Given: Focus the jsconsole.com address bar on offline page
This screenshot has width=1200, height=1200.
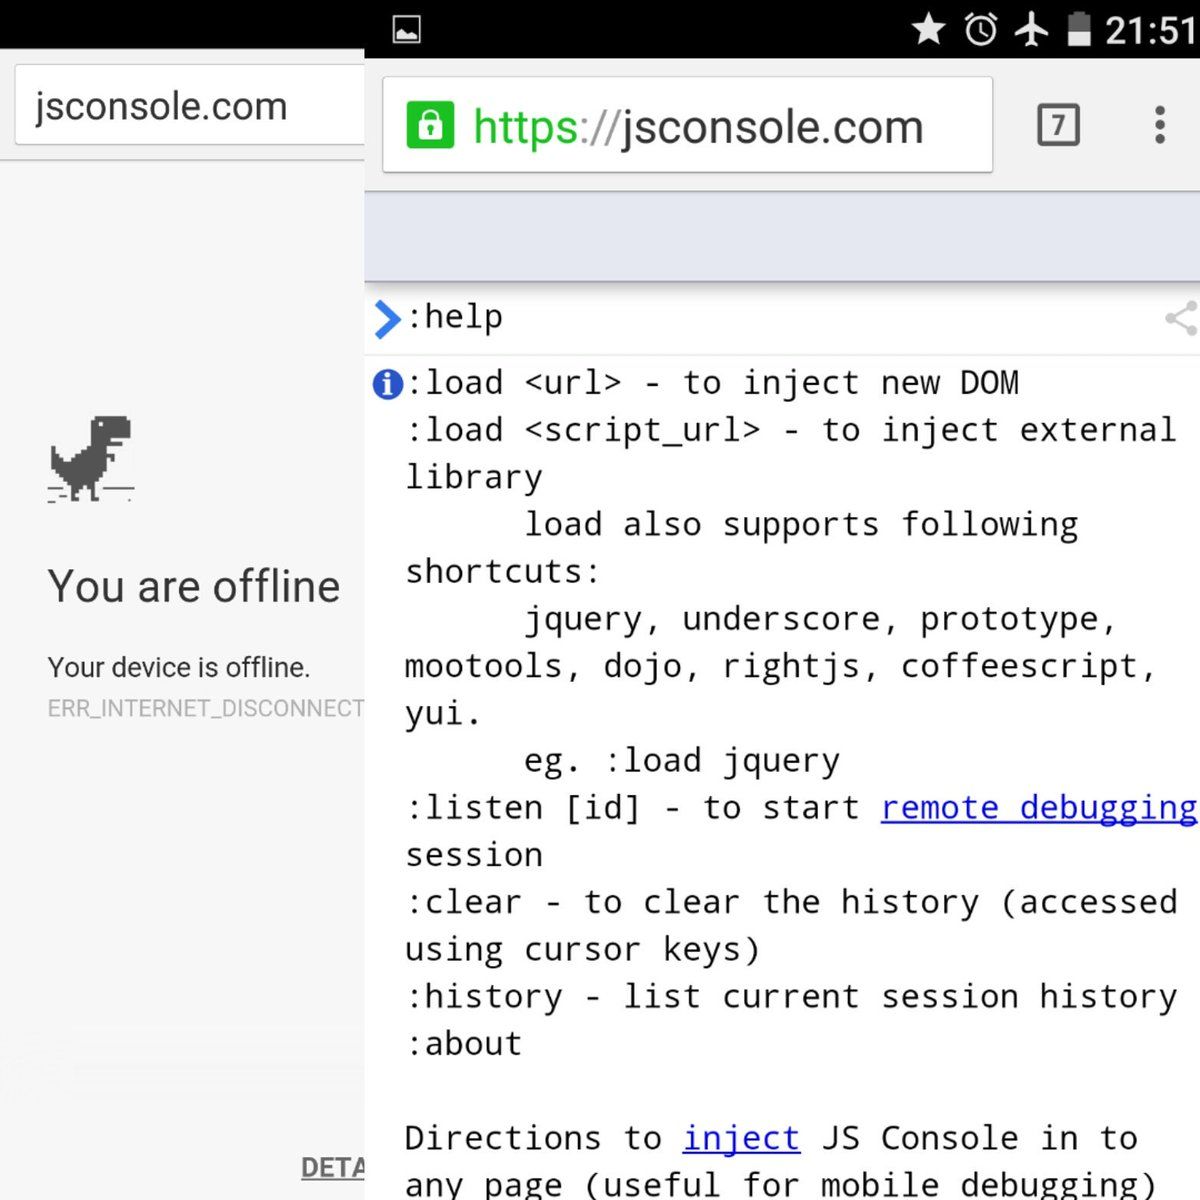Looking at the screenshot, I should point(190,106).
